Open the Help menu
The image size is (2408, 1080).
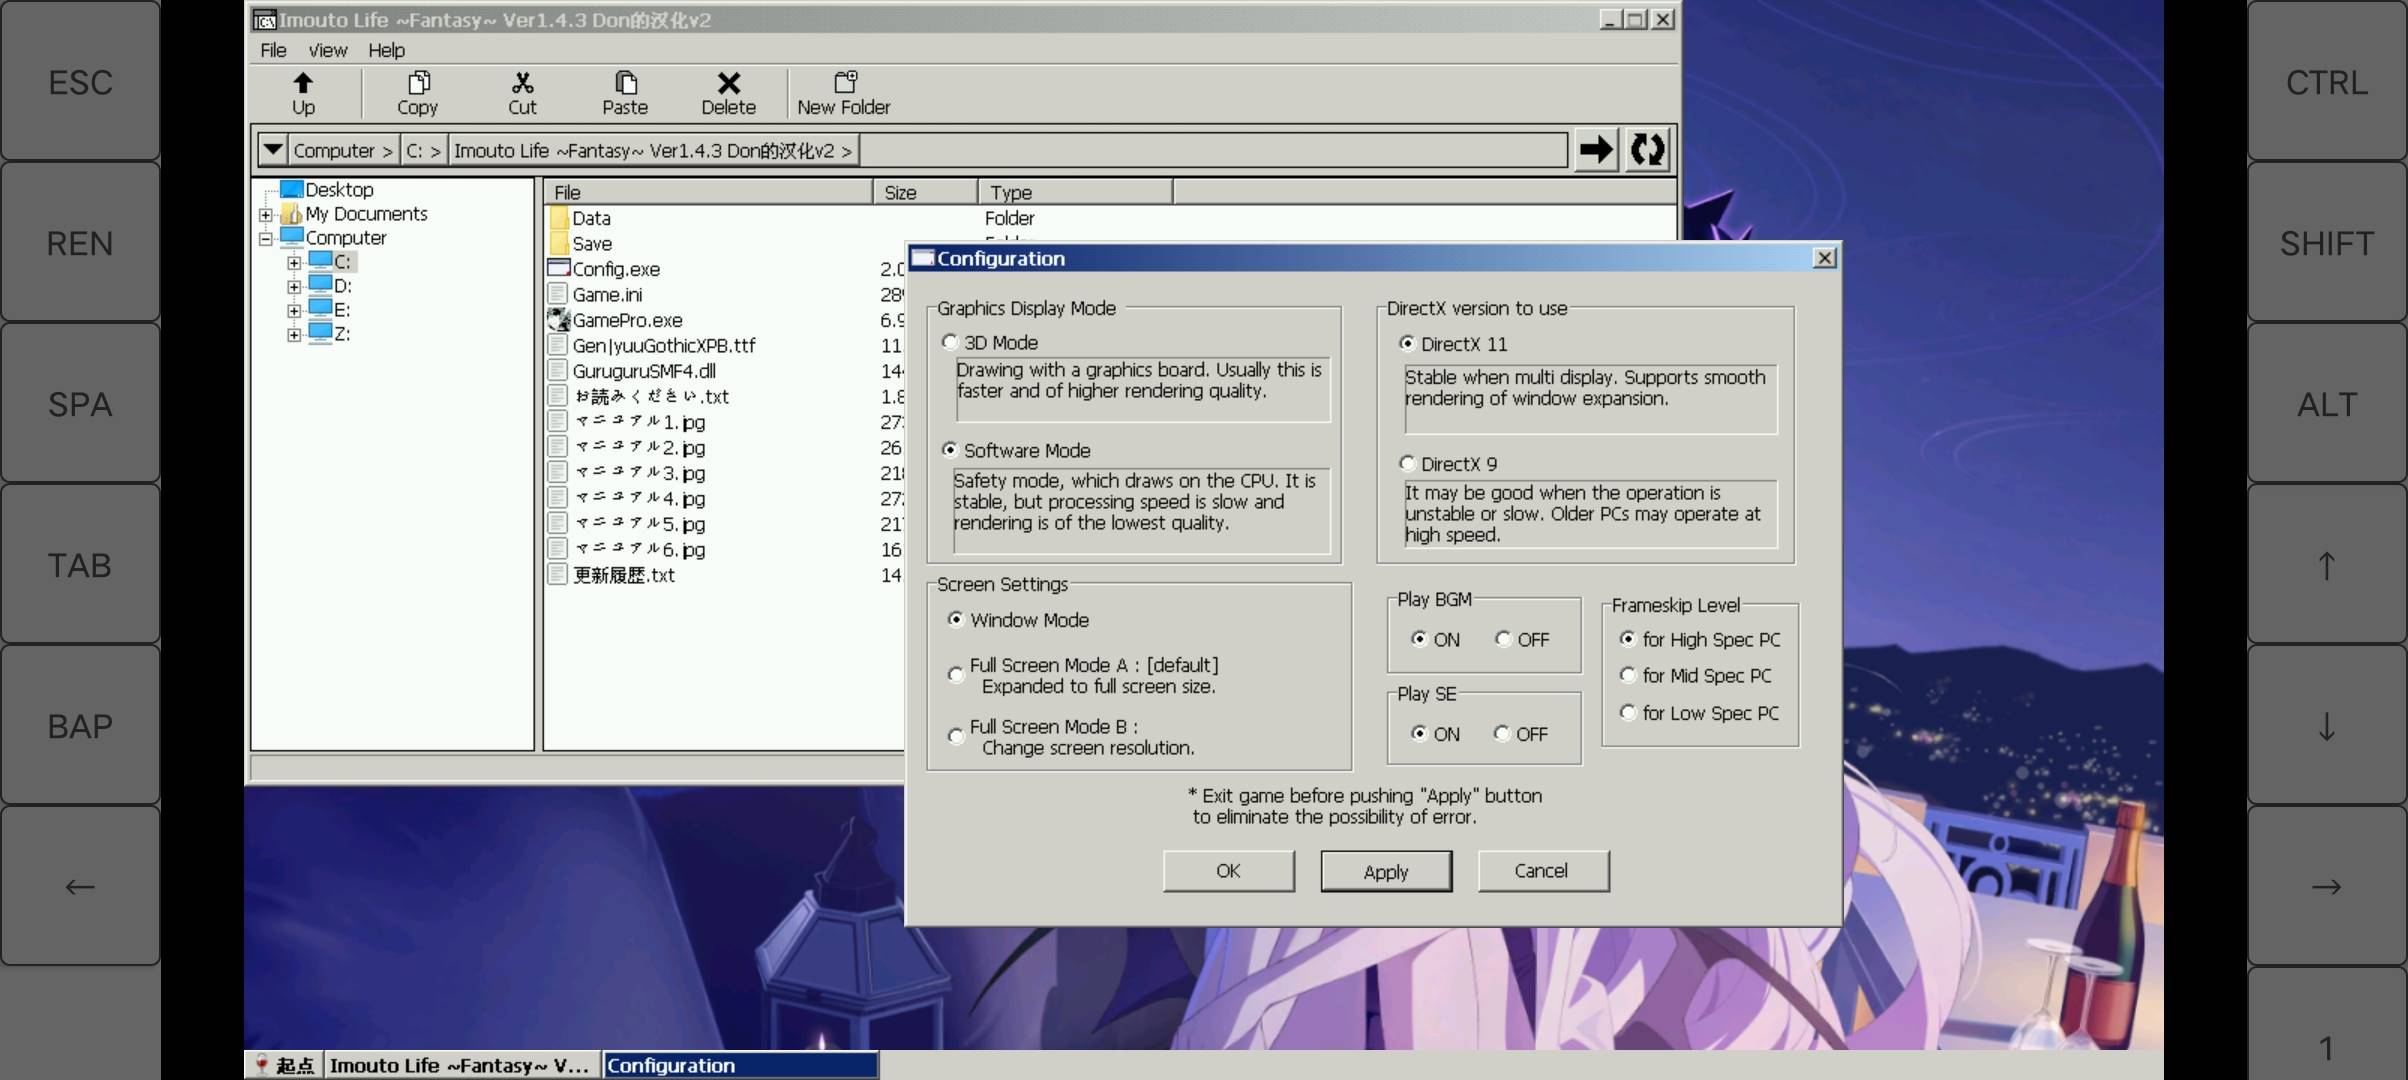click(384, 49)
